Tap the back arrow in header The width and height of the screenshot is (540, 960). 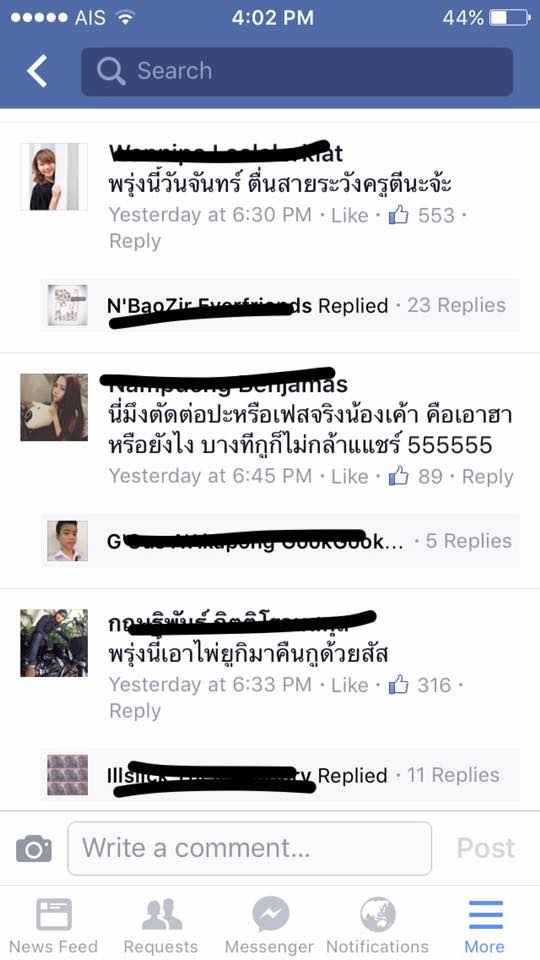point(37,71)
